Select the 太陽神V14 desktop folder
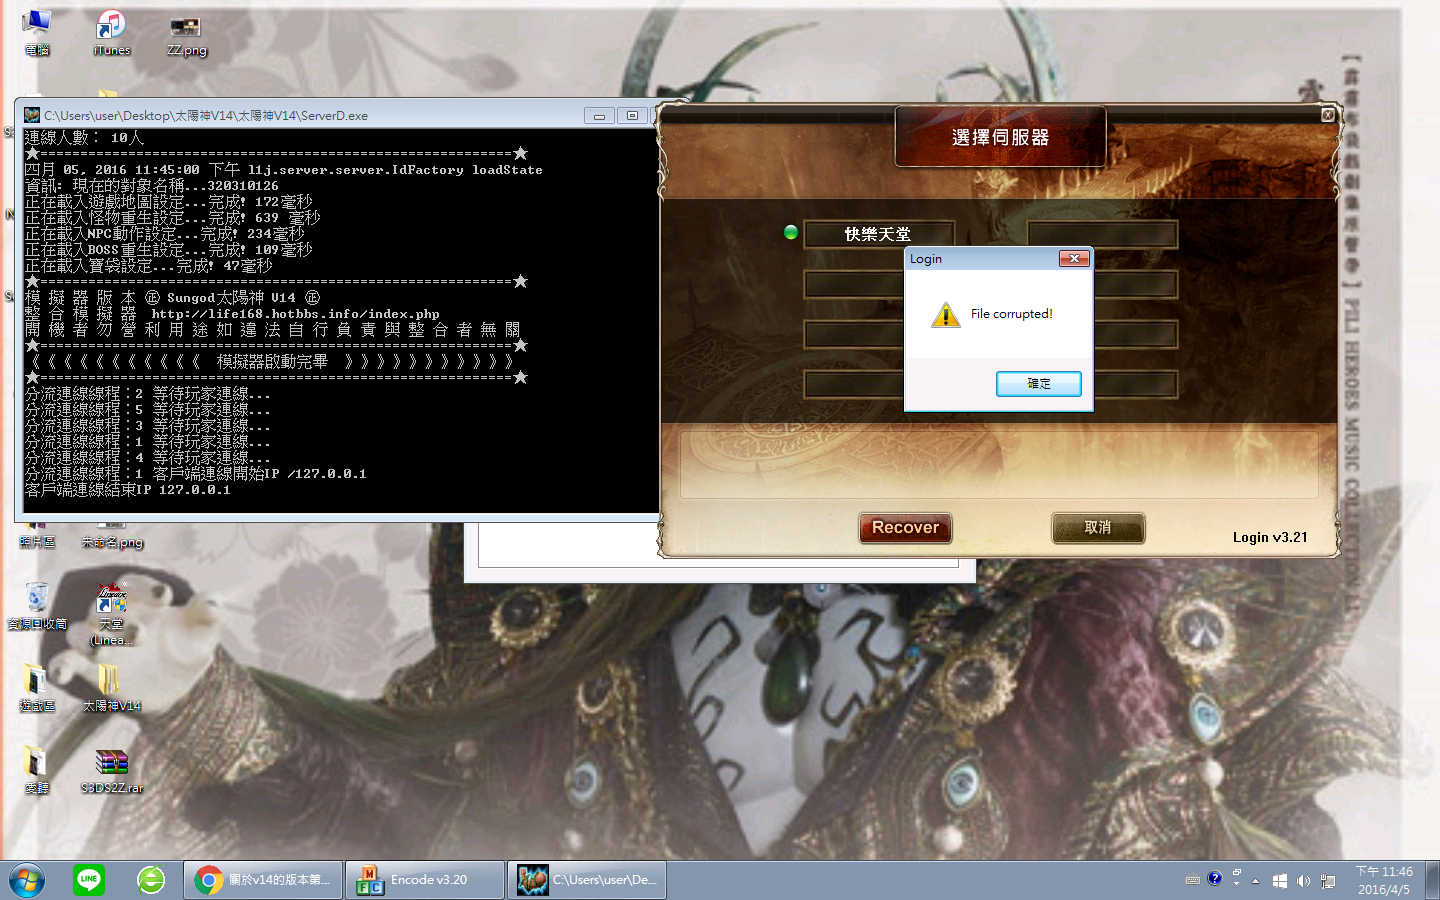Screen dimensions: 1440x900 point(111,688)
